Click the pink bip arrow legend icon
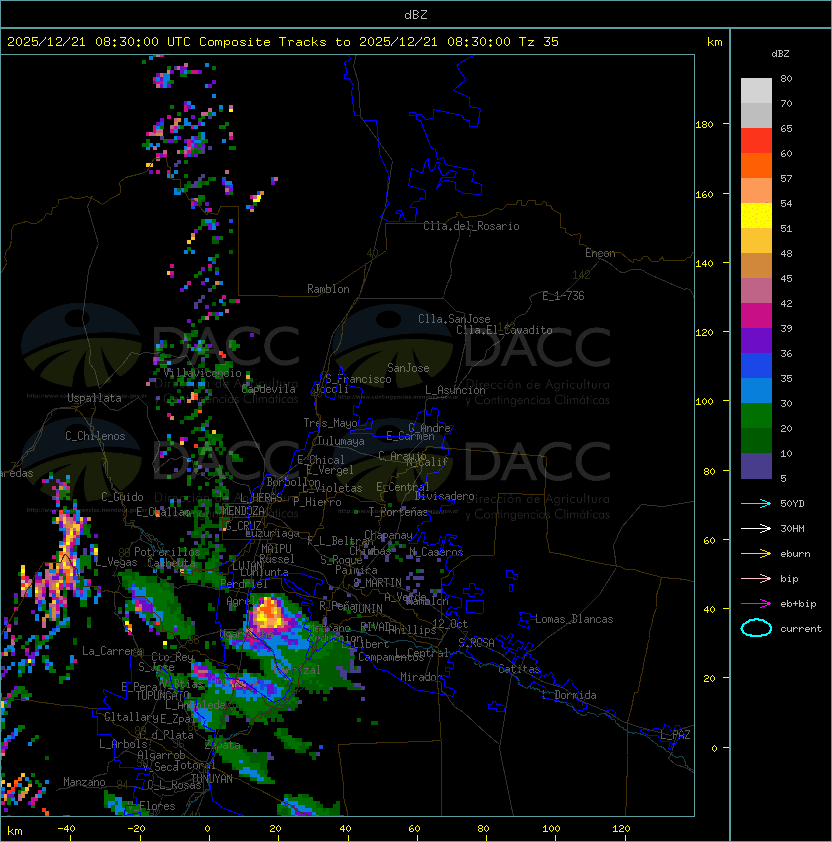 pyautogui.click(x=756, y=578)
